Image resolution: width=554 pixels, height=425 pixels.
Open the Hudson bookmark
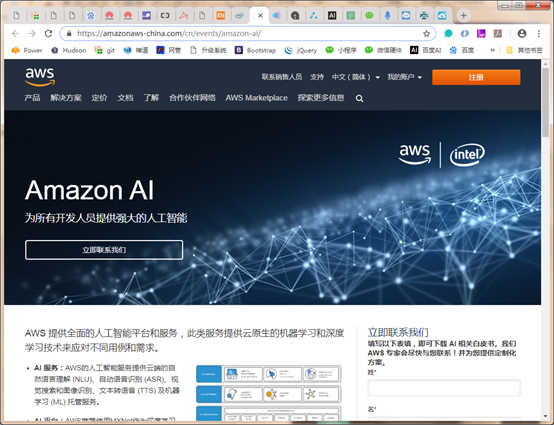click(x=69, y=51)
